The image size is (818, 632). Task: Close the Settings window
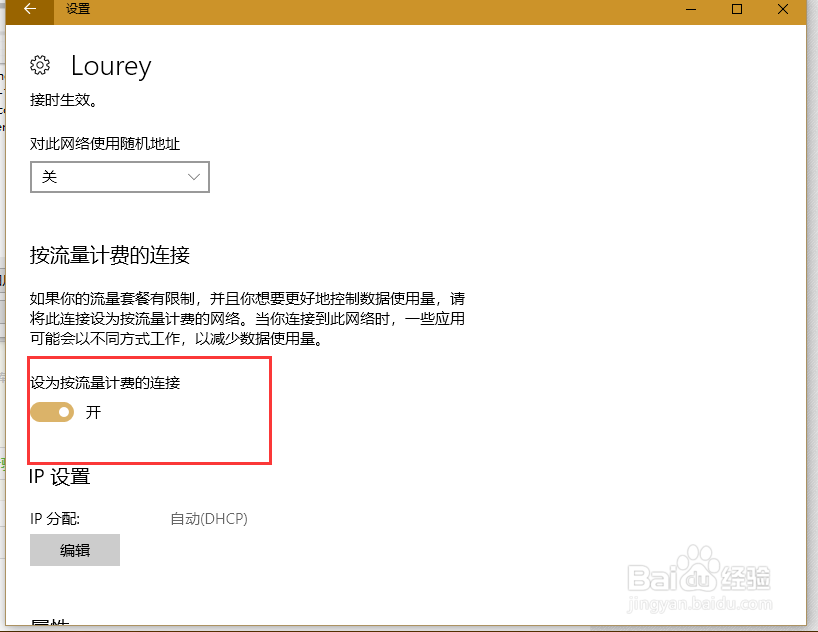783,10
